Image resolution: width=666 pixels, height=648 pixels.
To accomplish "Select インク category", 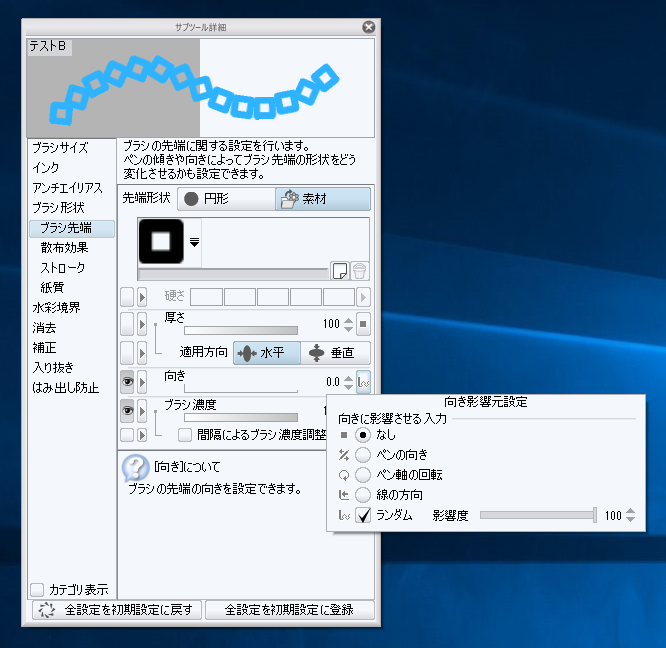I will pyautogui.click(x=46, y=168).
